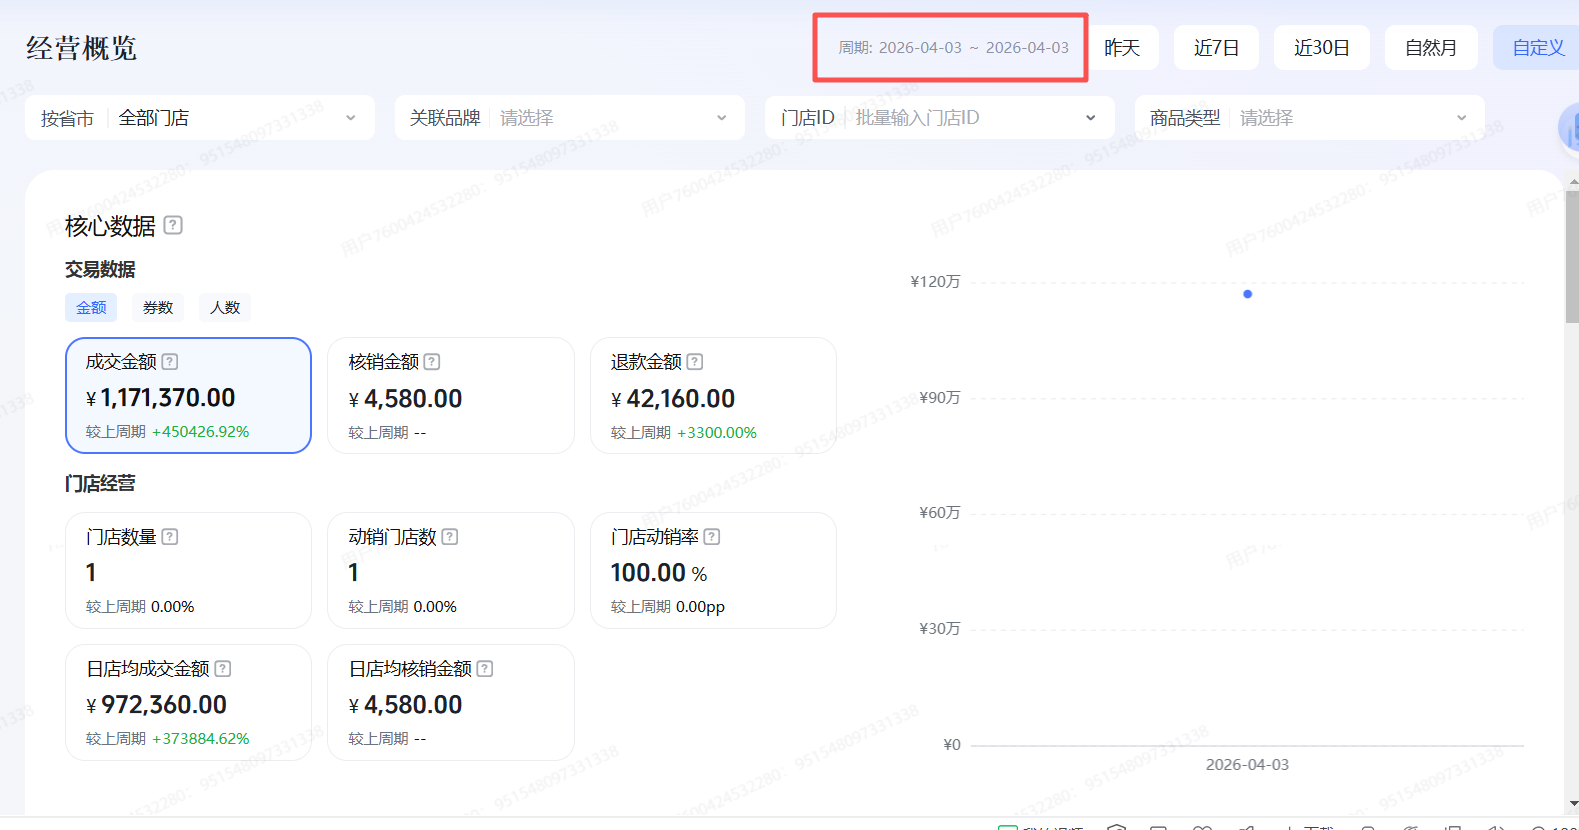
Task: Click the +373884.62% change text
Action: click(x=200, y=739)
